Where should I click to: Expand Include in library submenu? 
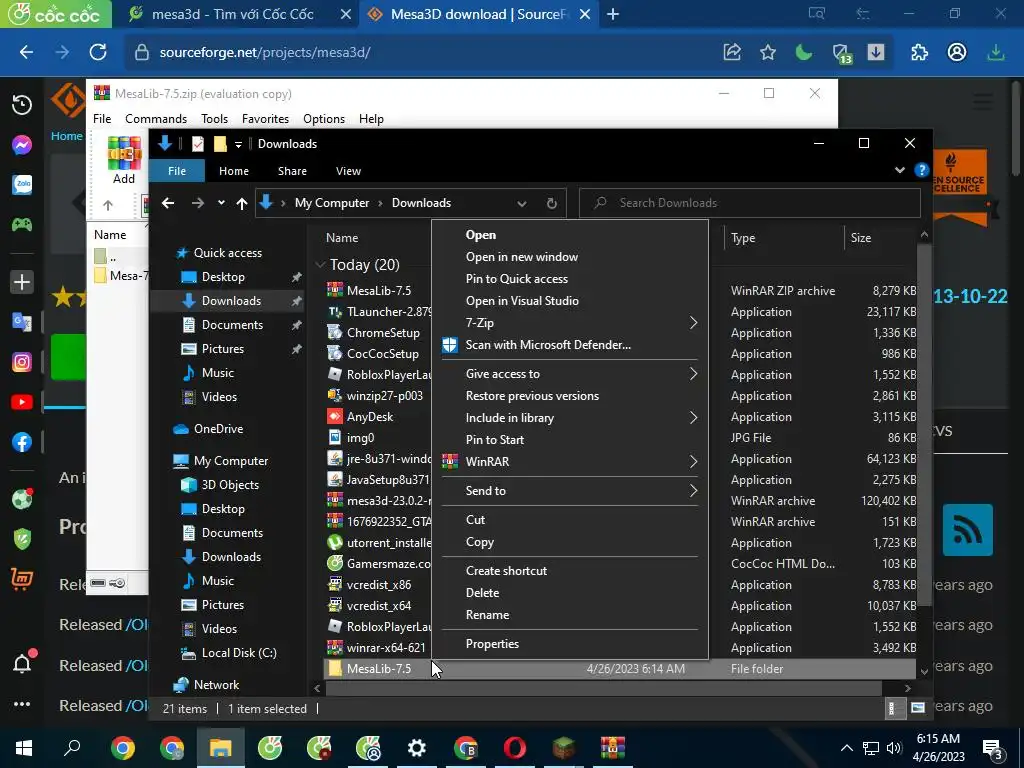(x=569, y=418)
